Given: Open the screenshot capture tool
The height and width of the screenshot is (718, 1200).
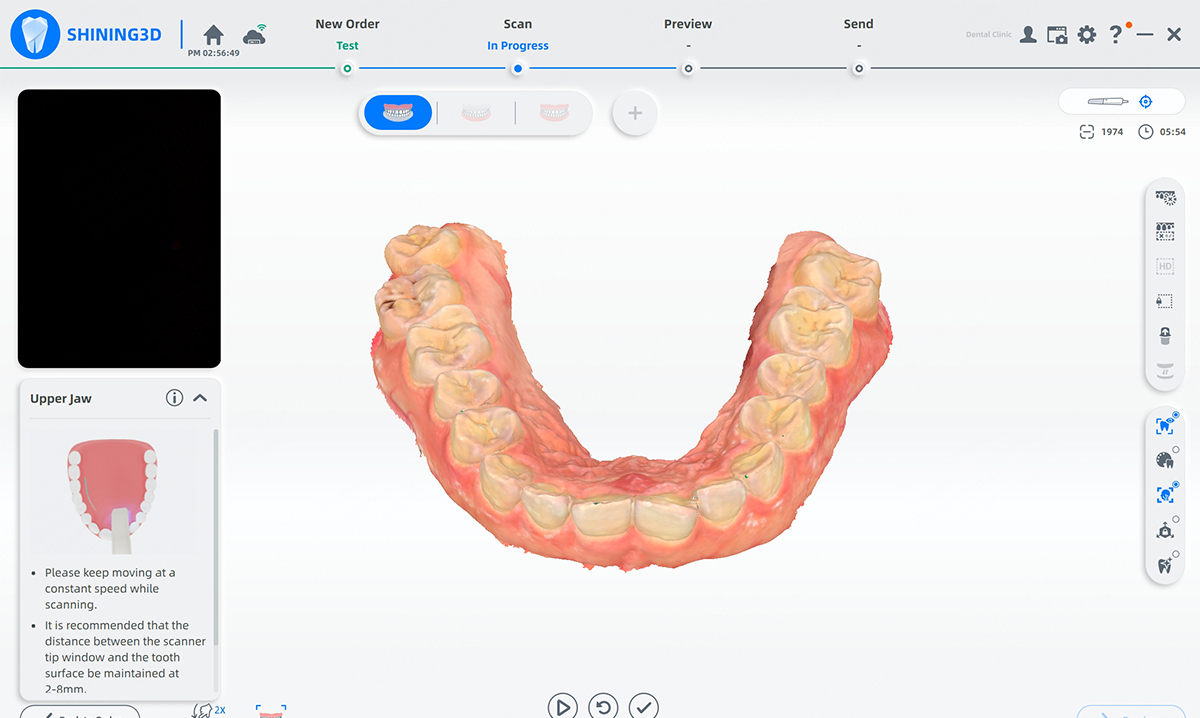Looking at the screenshot, I should (x=1057, y=35).
